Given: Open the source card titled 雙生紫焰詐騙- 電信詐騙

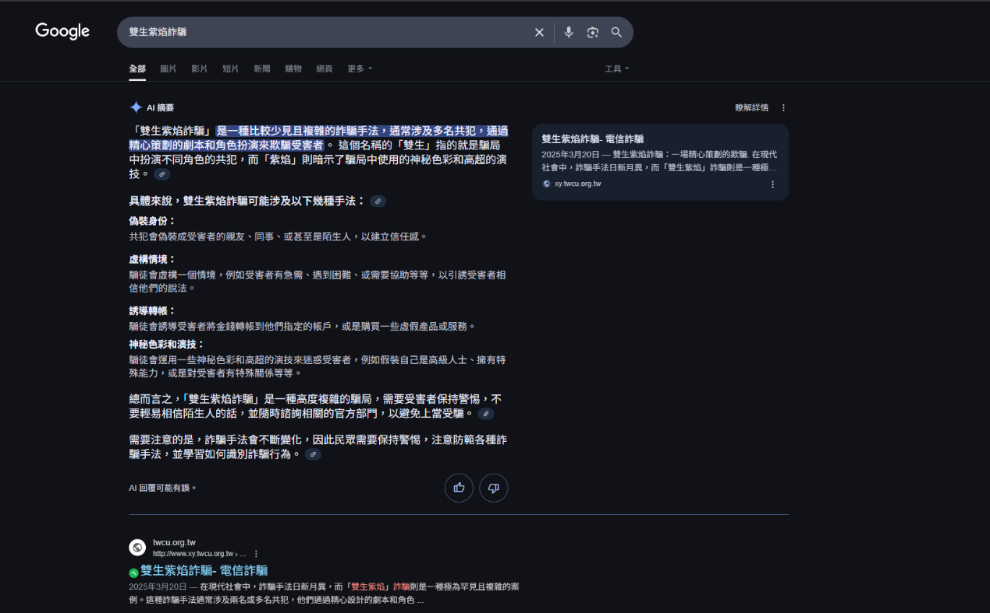Looking at the screenshot, I should point(593,139).
